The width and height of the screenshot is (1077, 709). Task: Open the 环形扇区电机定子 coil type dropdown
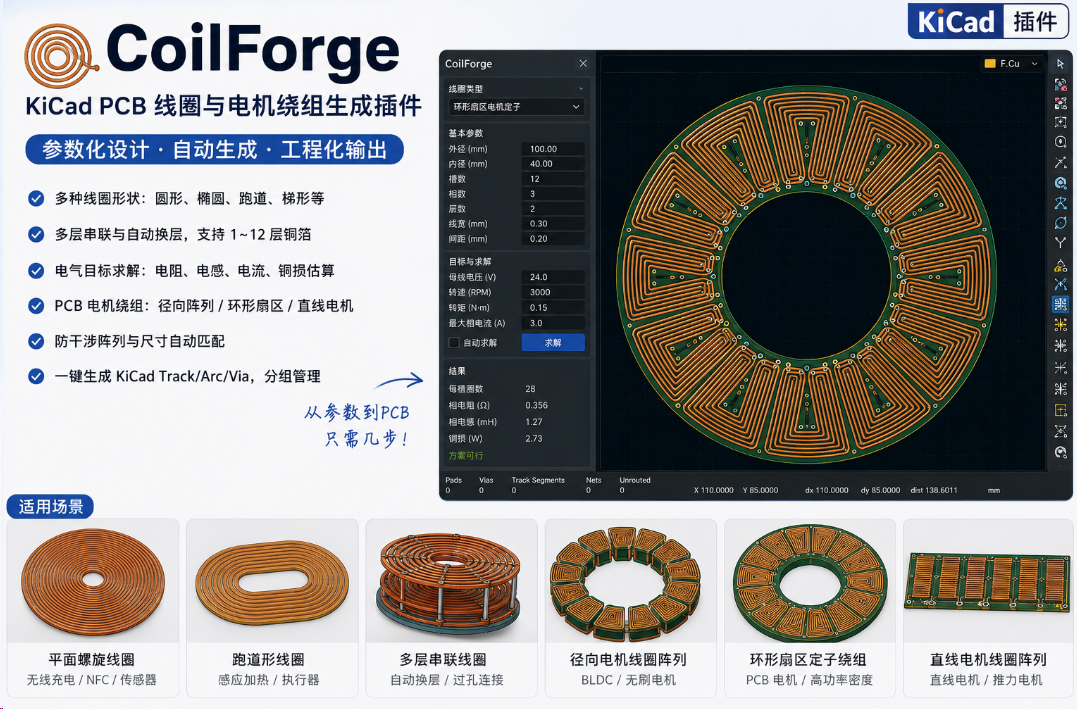tap(517, 106)
